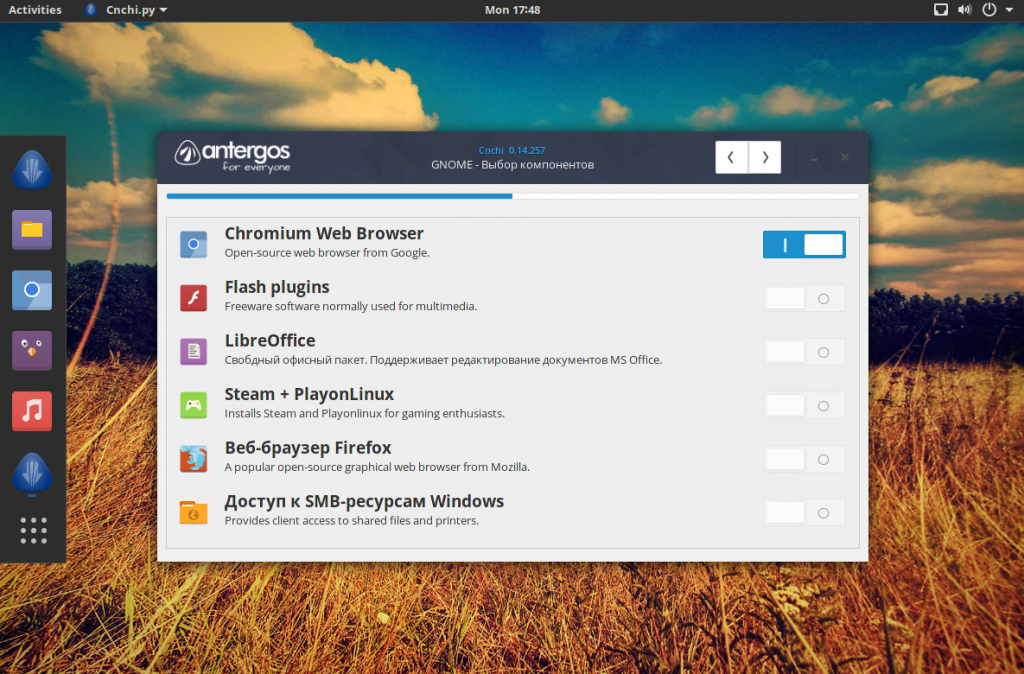Launch Chromium from the dock

point(32,290)
